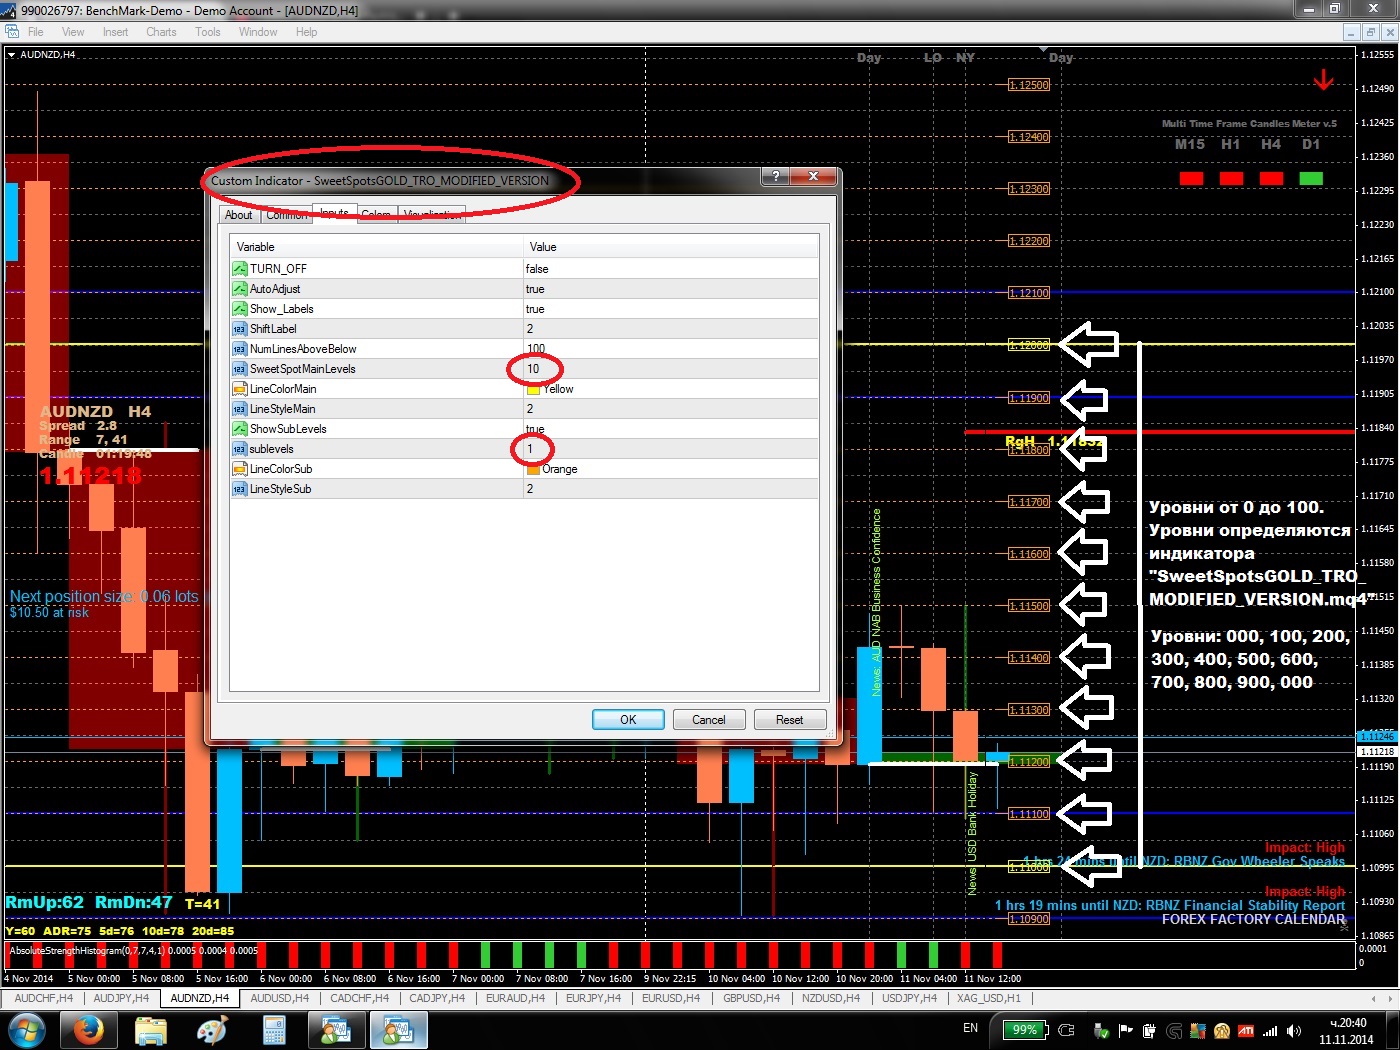Click the LineStyleMain integer icon

click(x=239, y=408)
